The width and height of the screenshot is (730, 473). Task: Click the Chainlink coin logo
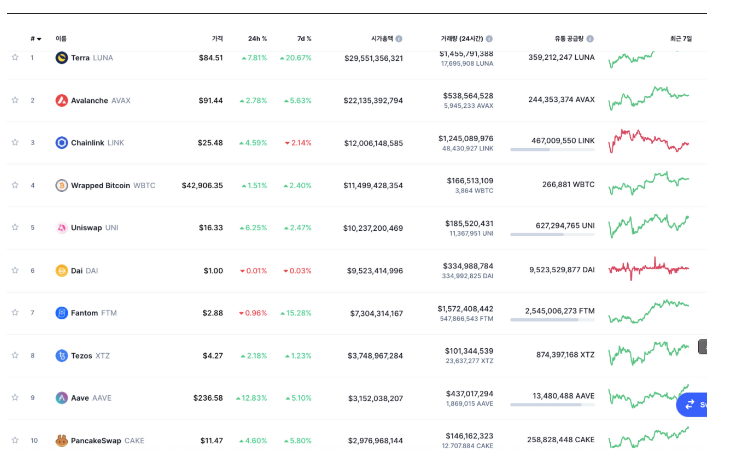[61, 142]
